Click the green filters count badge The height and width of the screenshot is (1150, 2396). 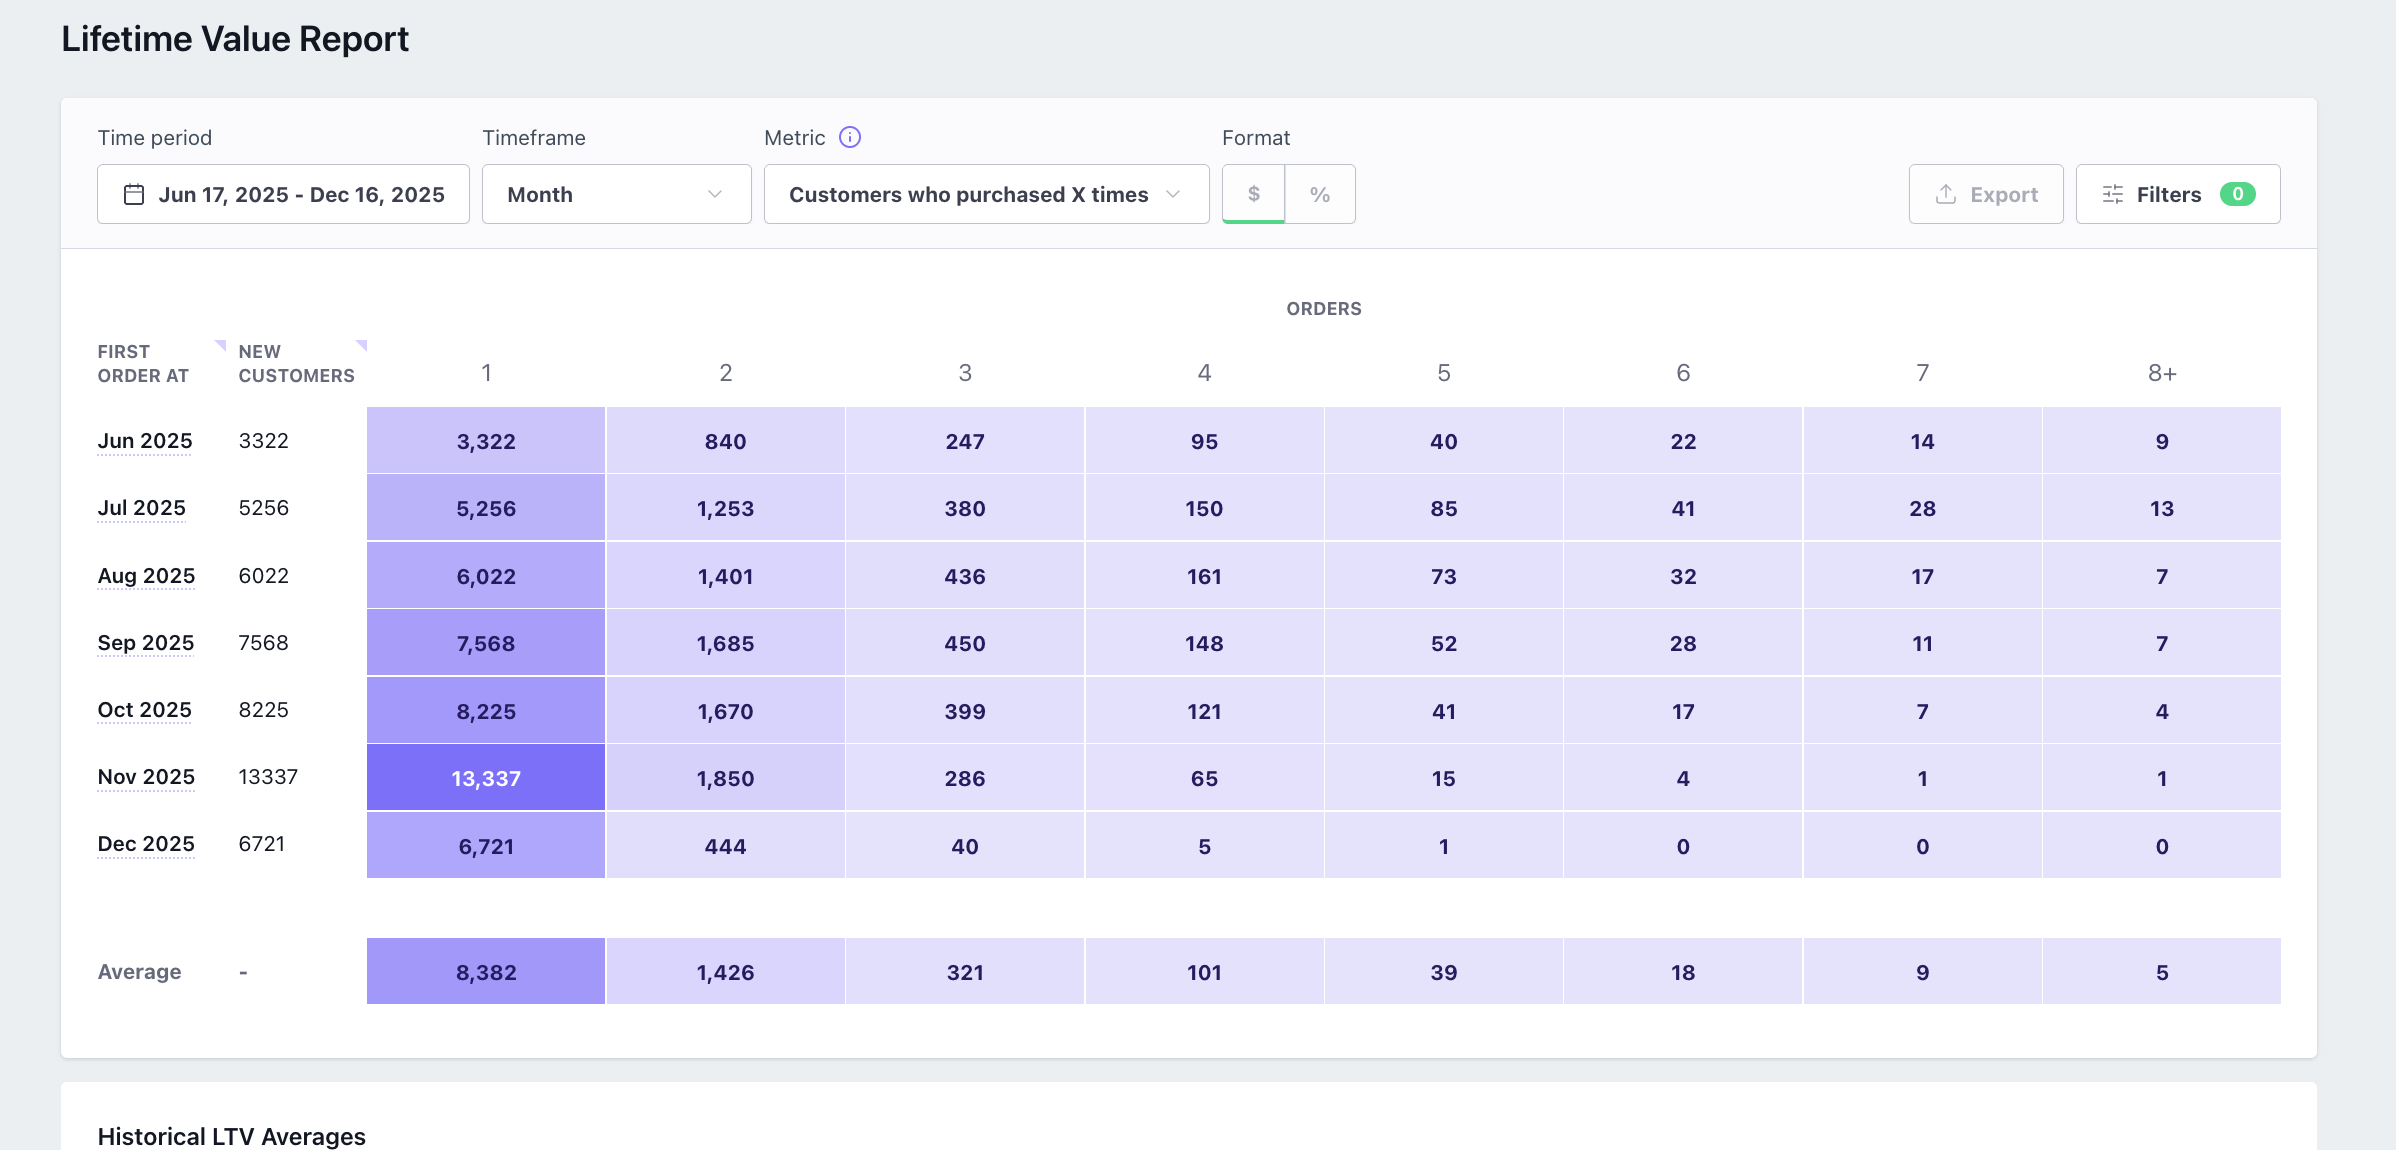click(2237, 194)
